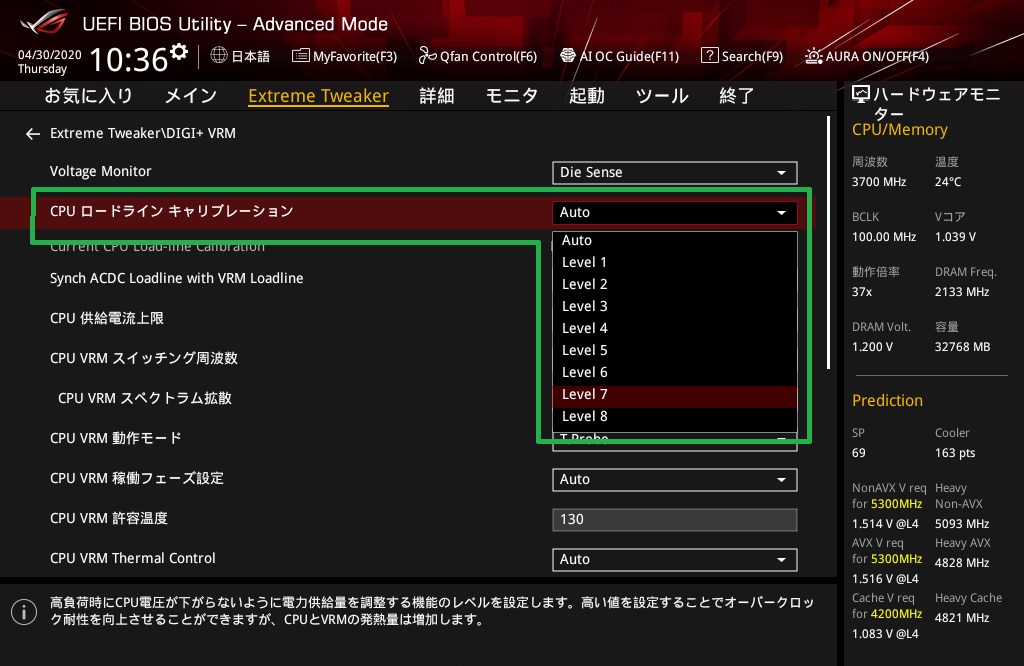Select CPU VRM 稼働フェーズ設定 row
The height and width of the screenshot is (666, 1024).
(x=136, y=478)
